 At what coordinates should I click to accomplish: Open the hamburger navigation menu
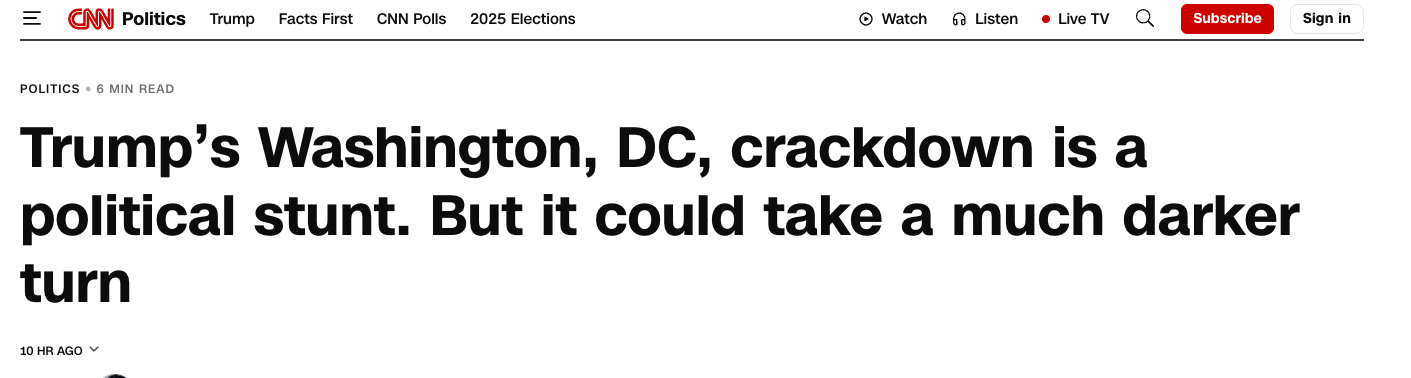pyautogui.click(x=32, y=18)
